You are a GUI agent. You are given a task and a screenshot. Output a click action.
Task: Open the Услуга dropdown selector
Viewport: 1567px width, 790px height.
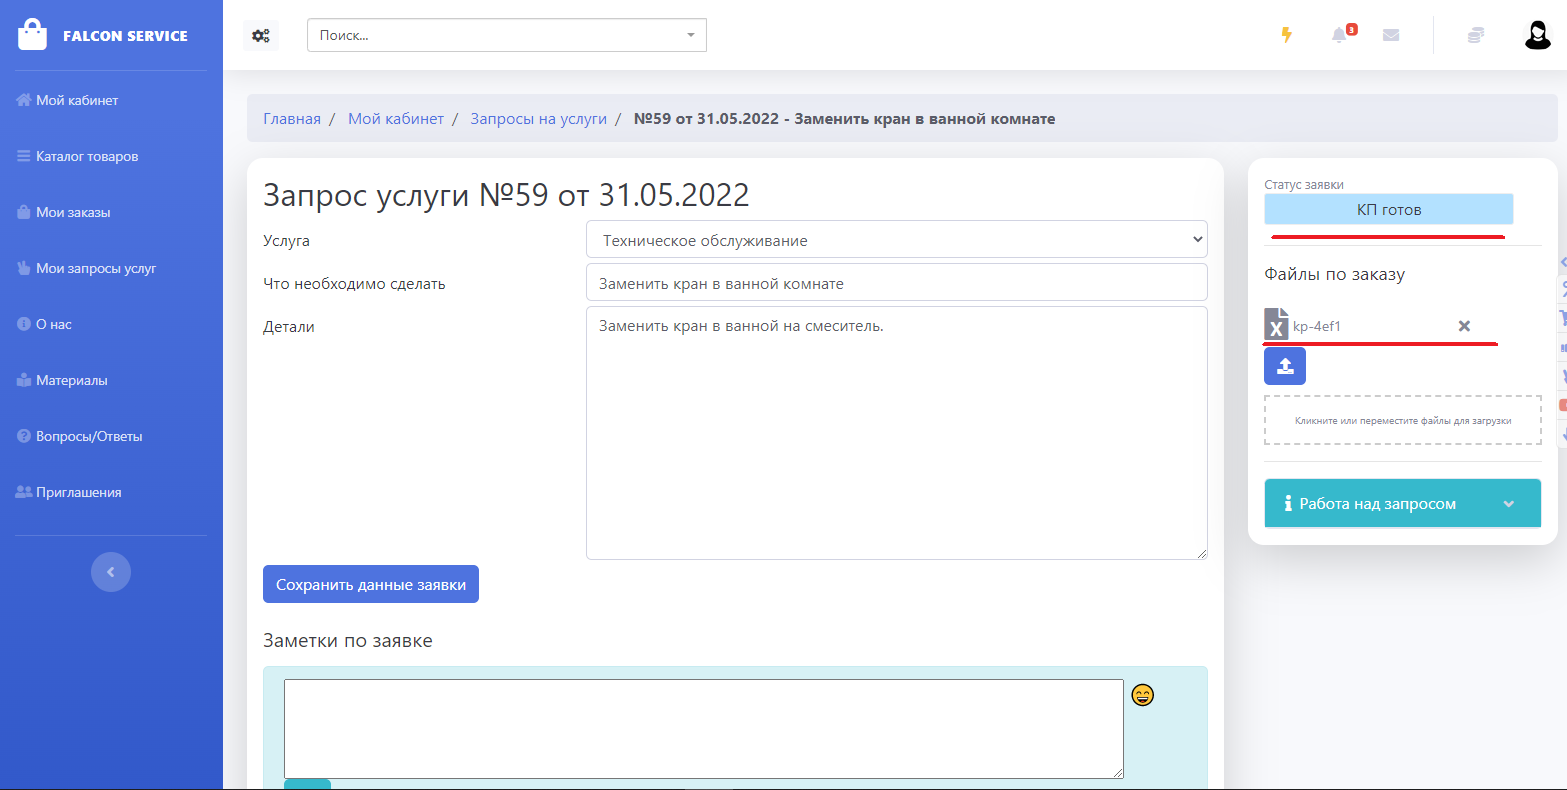[x=896, y=240]
